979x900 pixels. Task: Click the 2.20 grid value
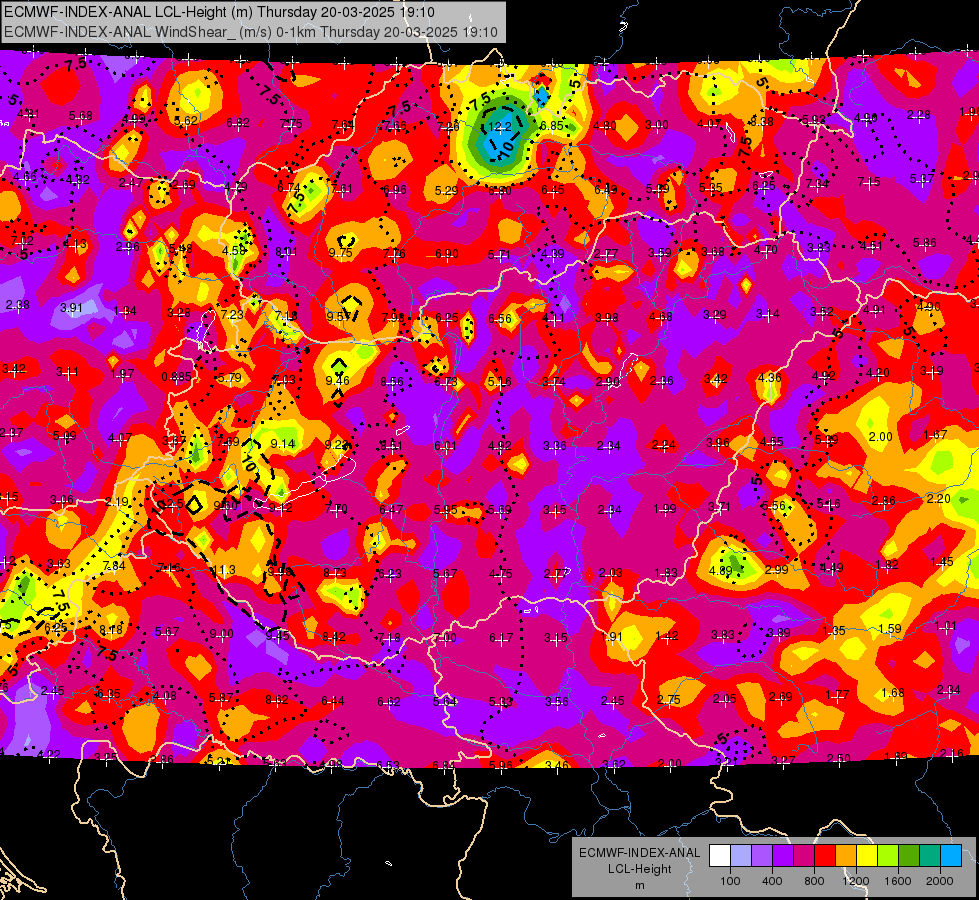click(938, 499)
